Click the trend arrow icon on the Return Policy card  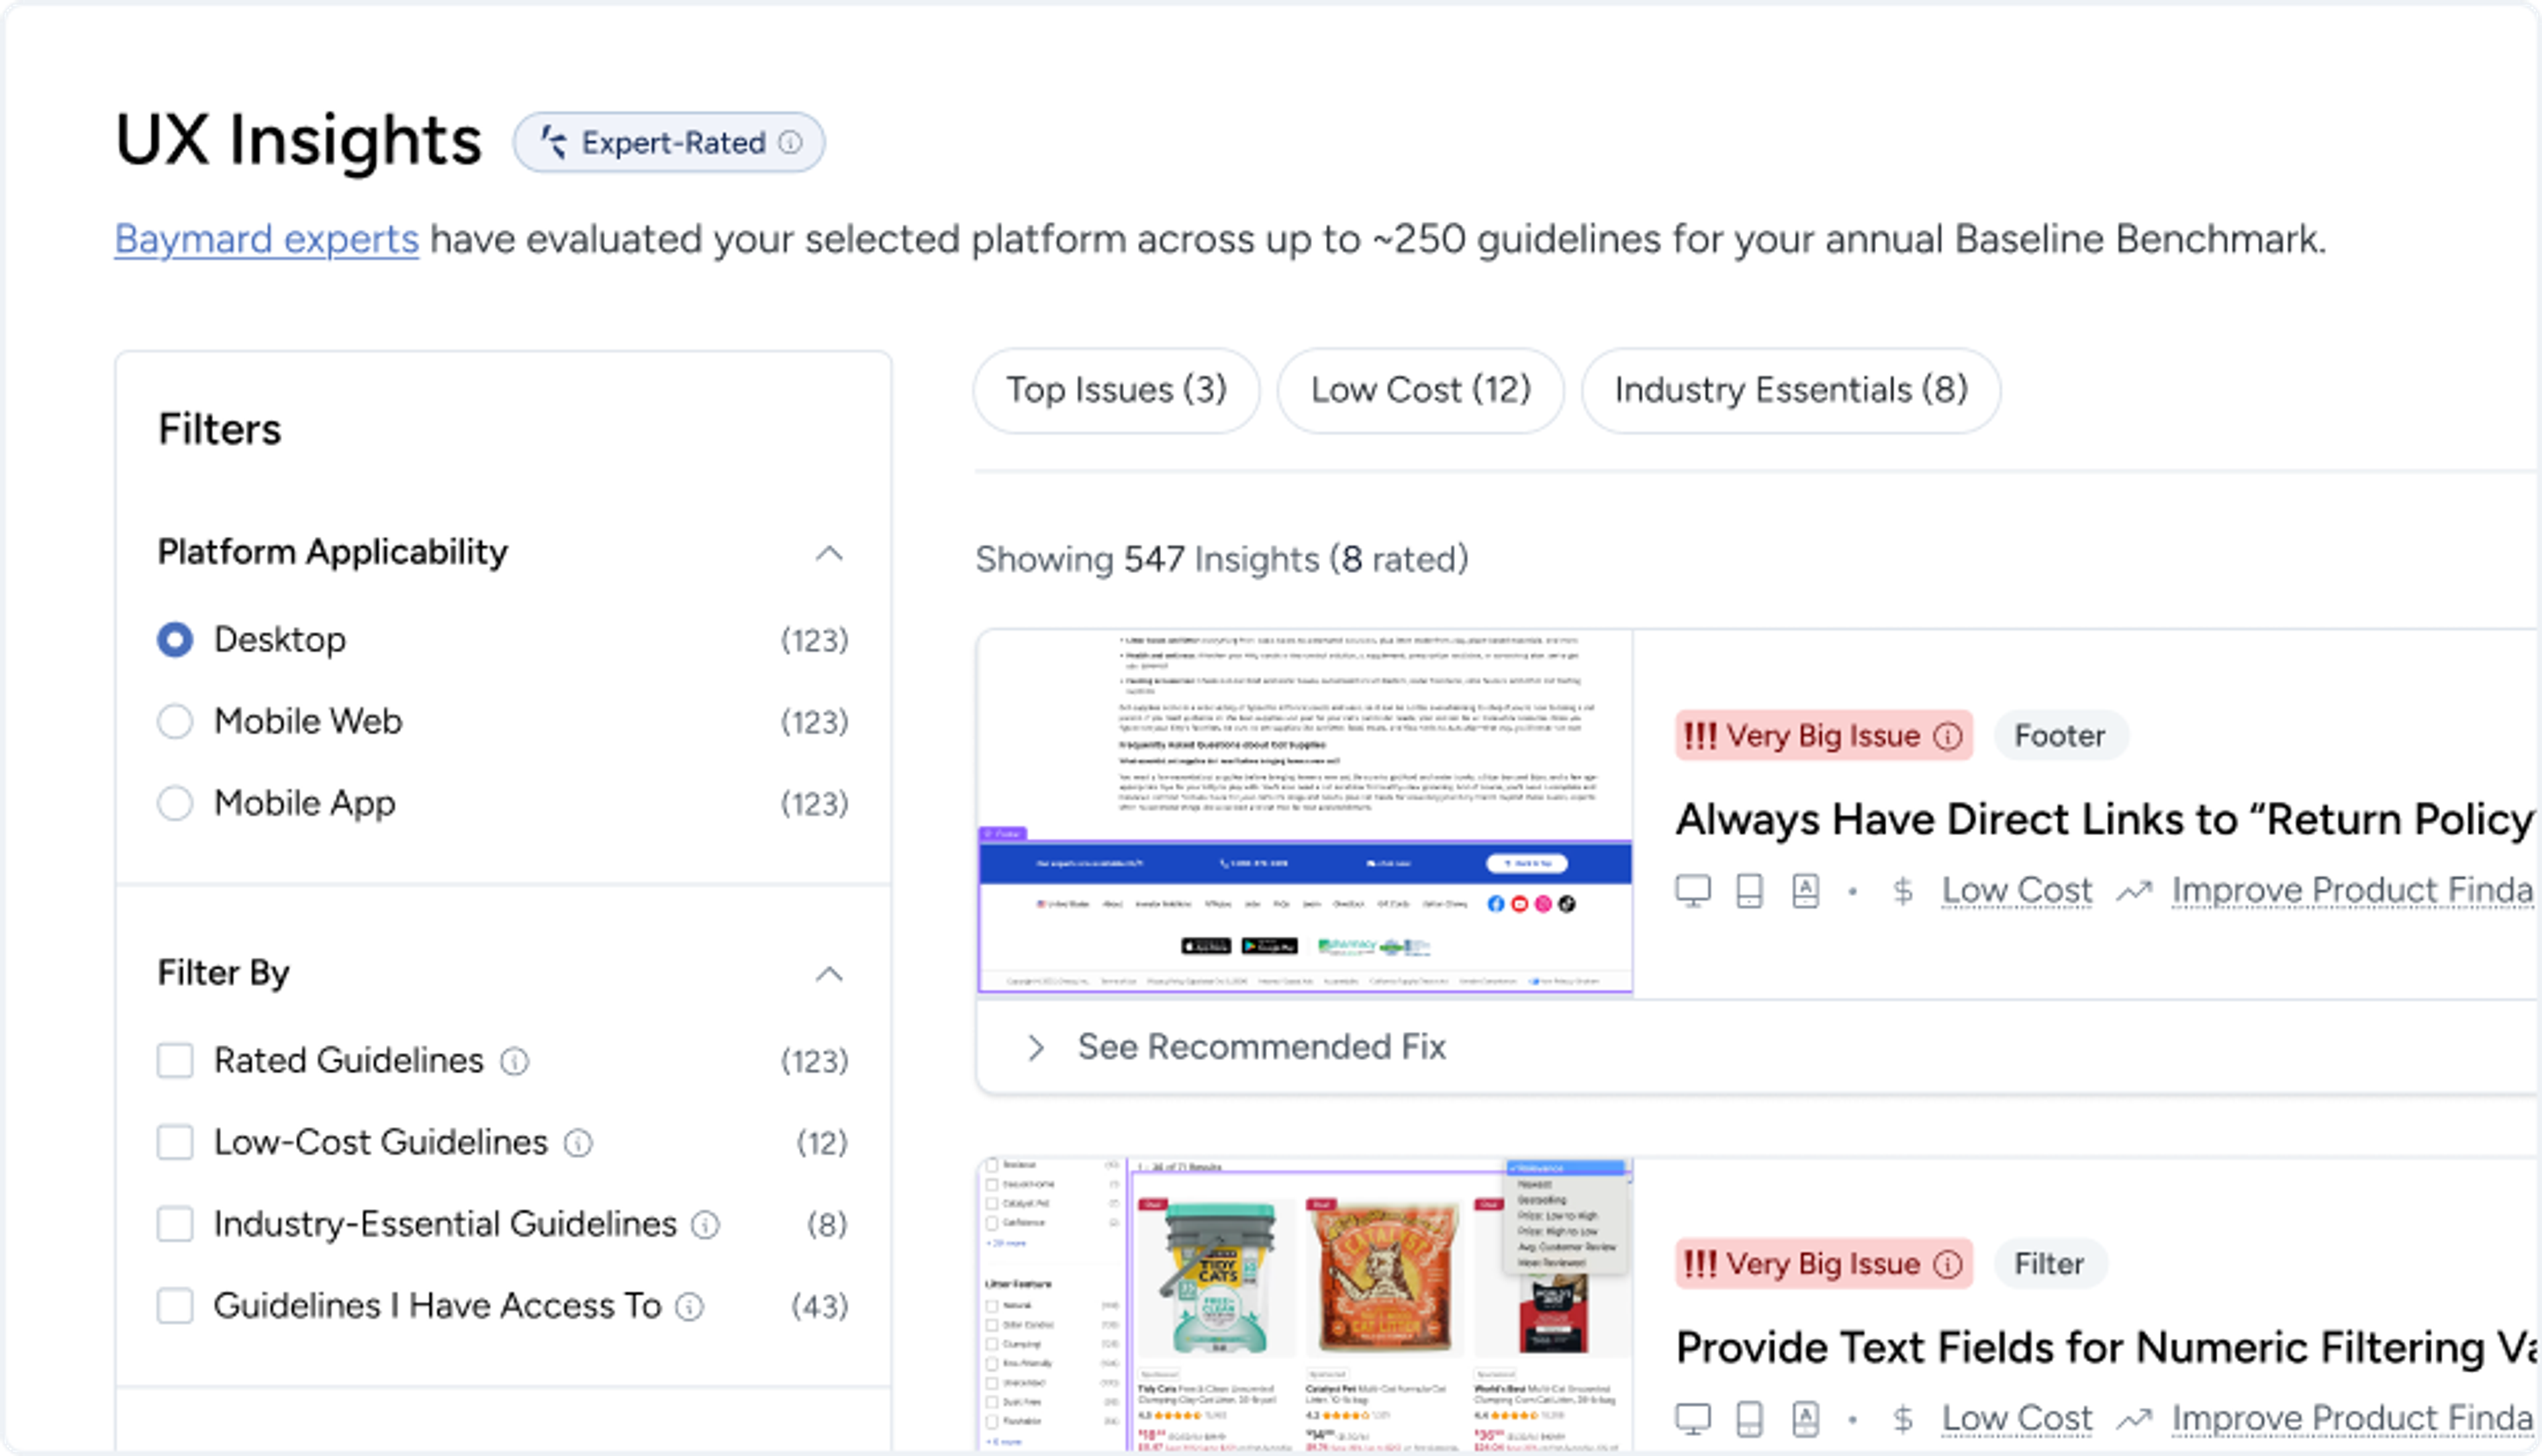coord(2134,891)
